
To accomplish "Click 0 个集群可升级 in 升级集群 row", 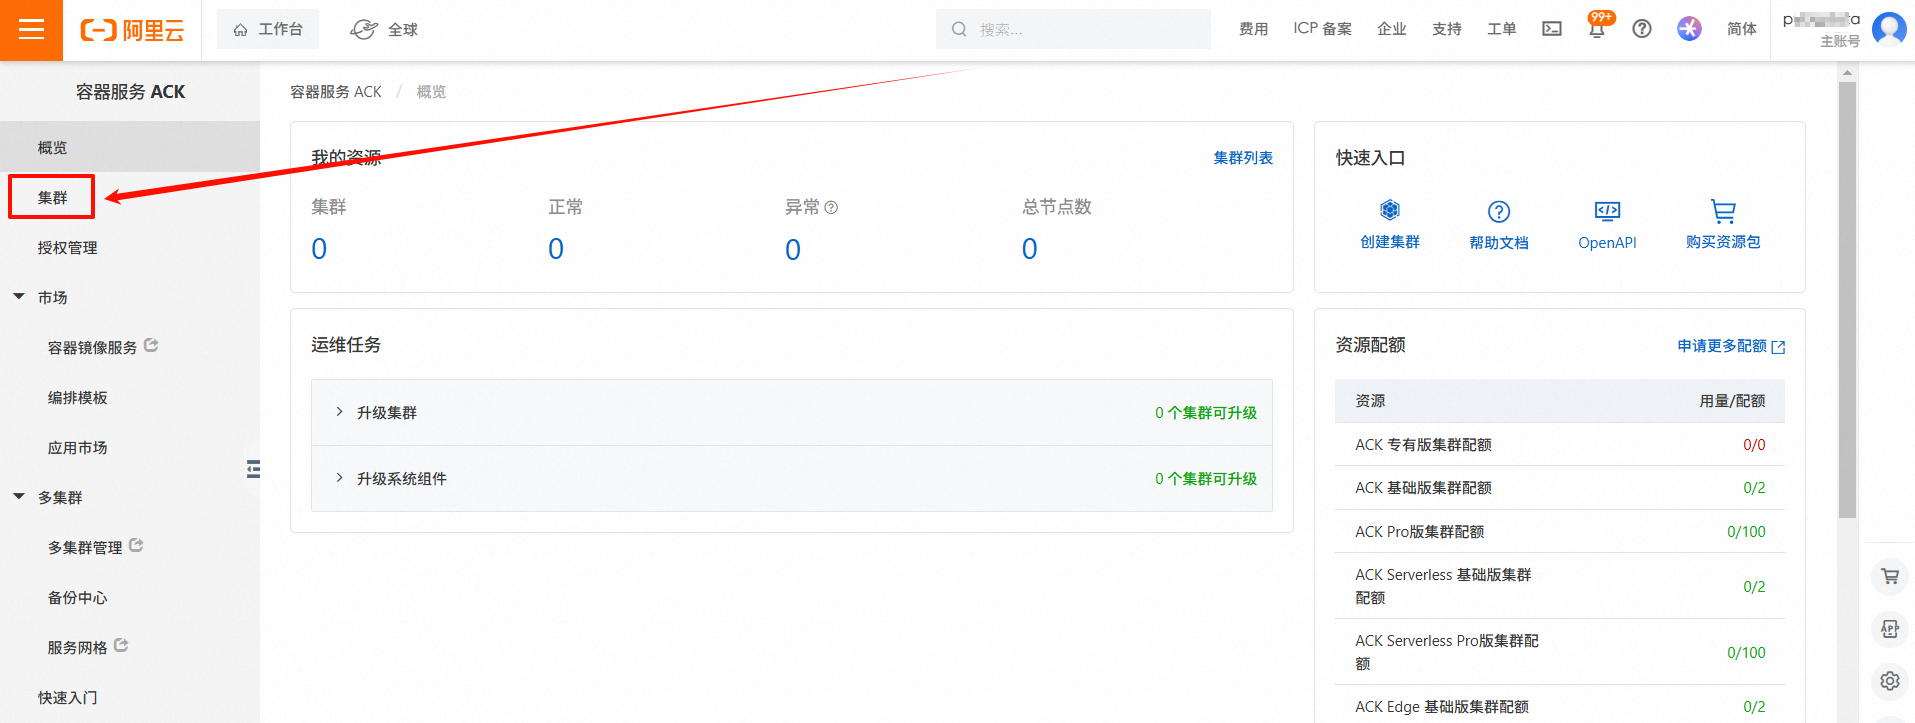I will (1206, 413).
